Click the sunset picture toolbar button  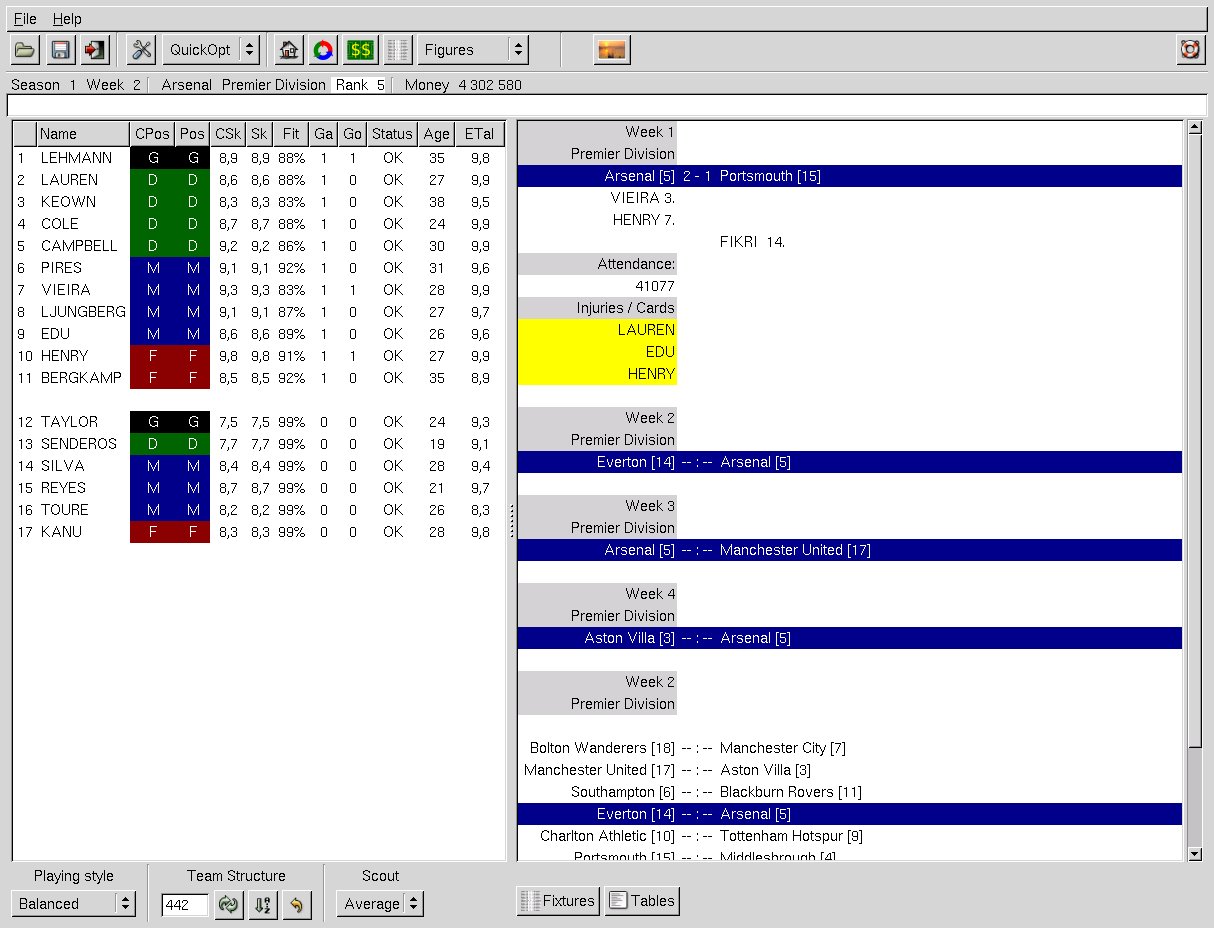pyautogui.click(x=611, y=50)
